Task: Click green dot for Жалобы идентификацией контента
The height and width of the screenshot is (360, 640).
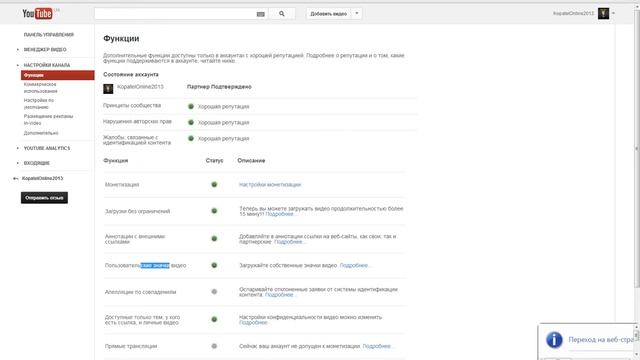Action: [x=191, y=138]
